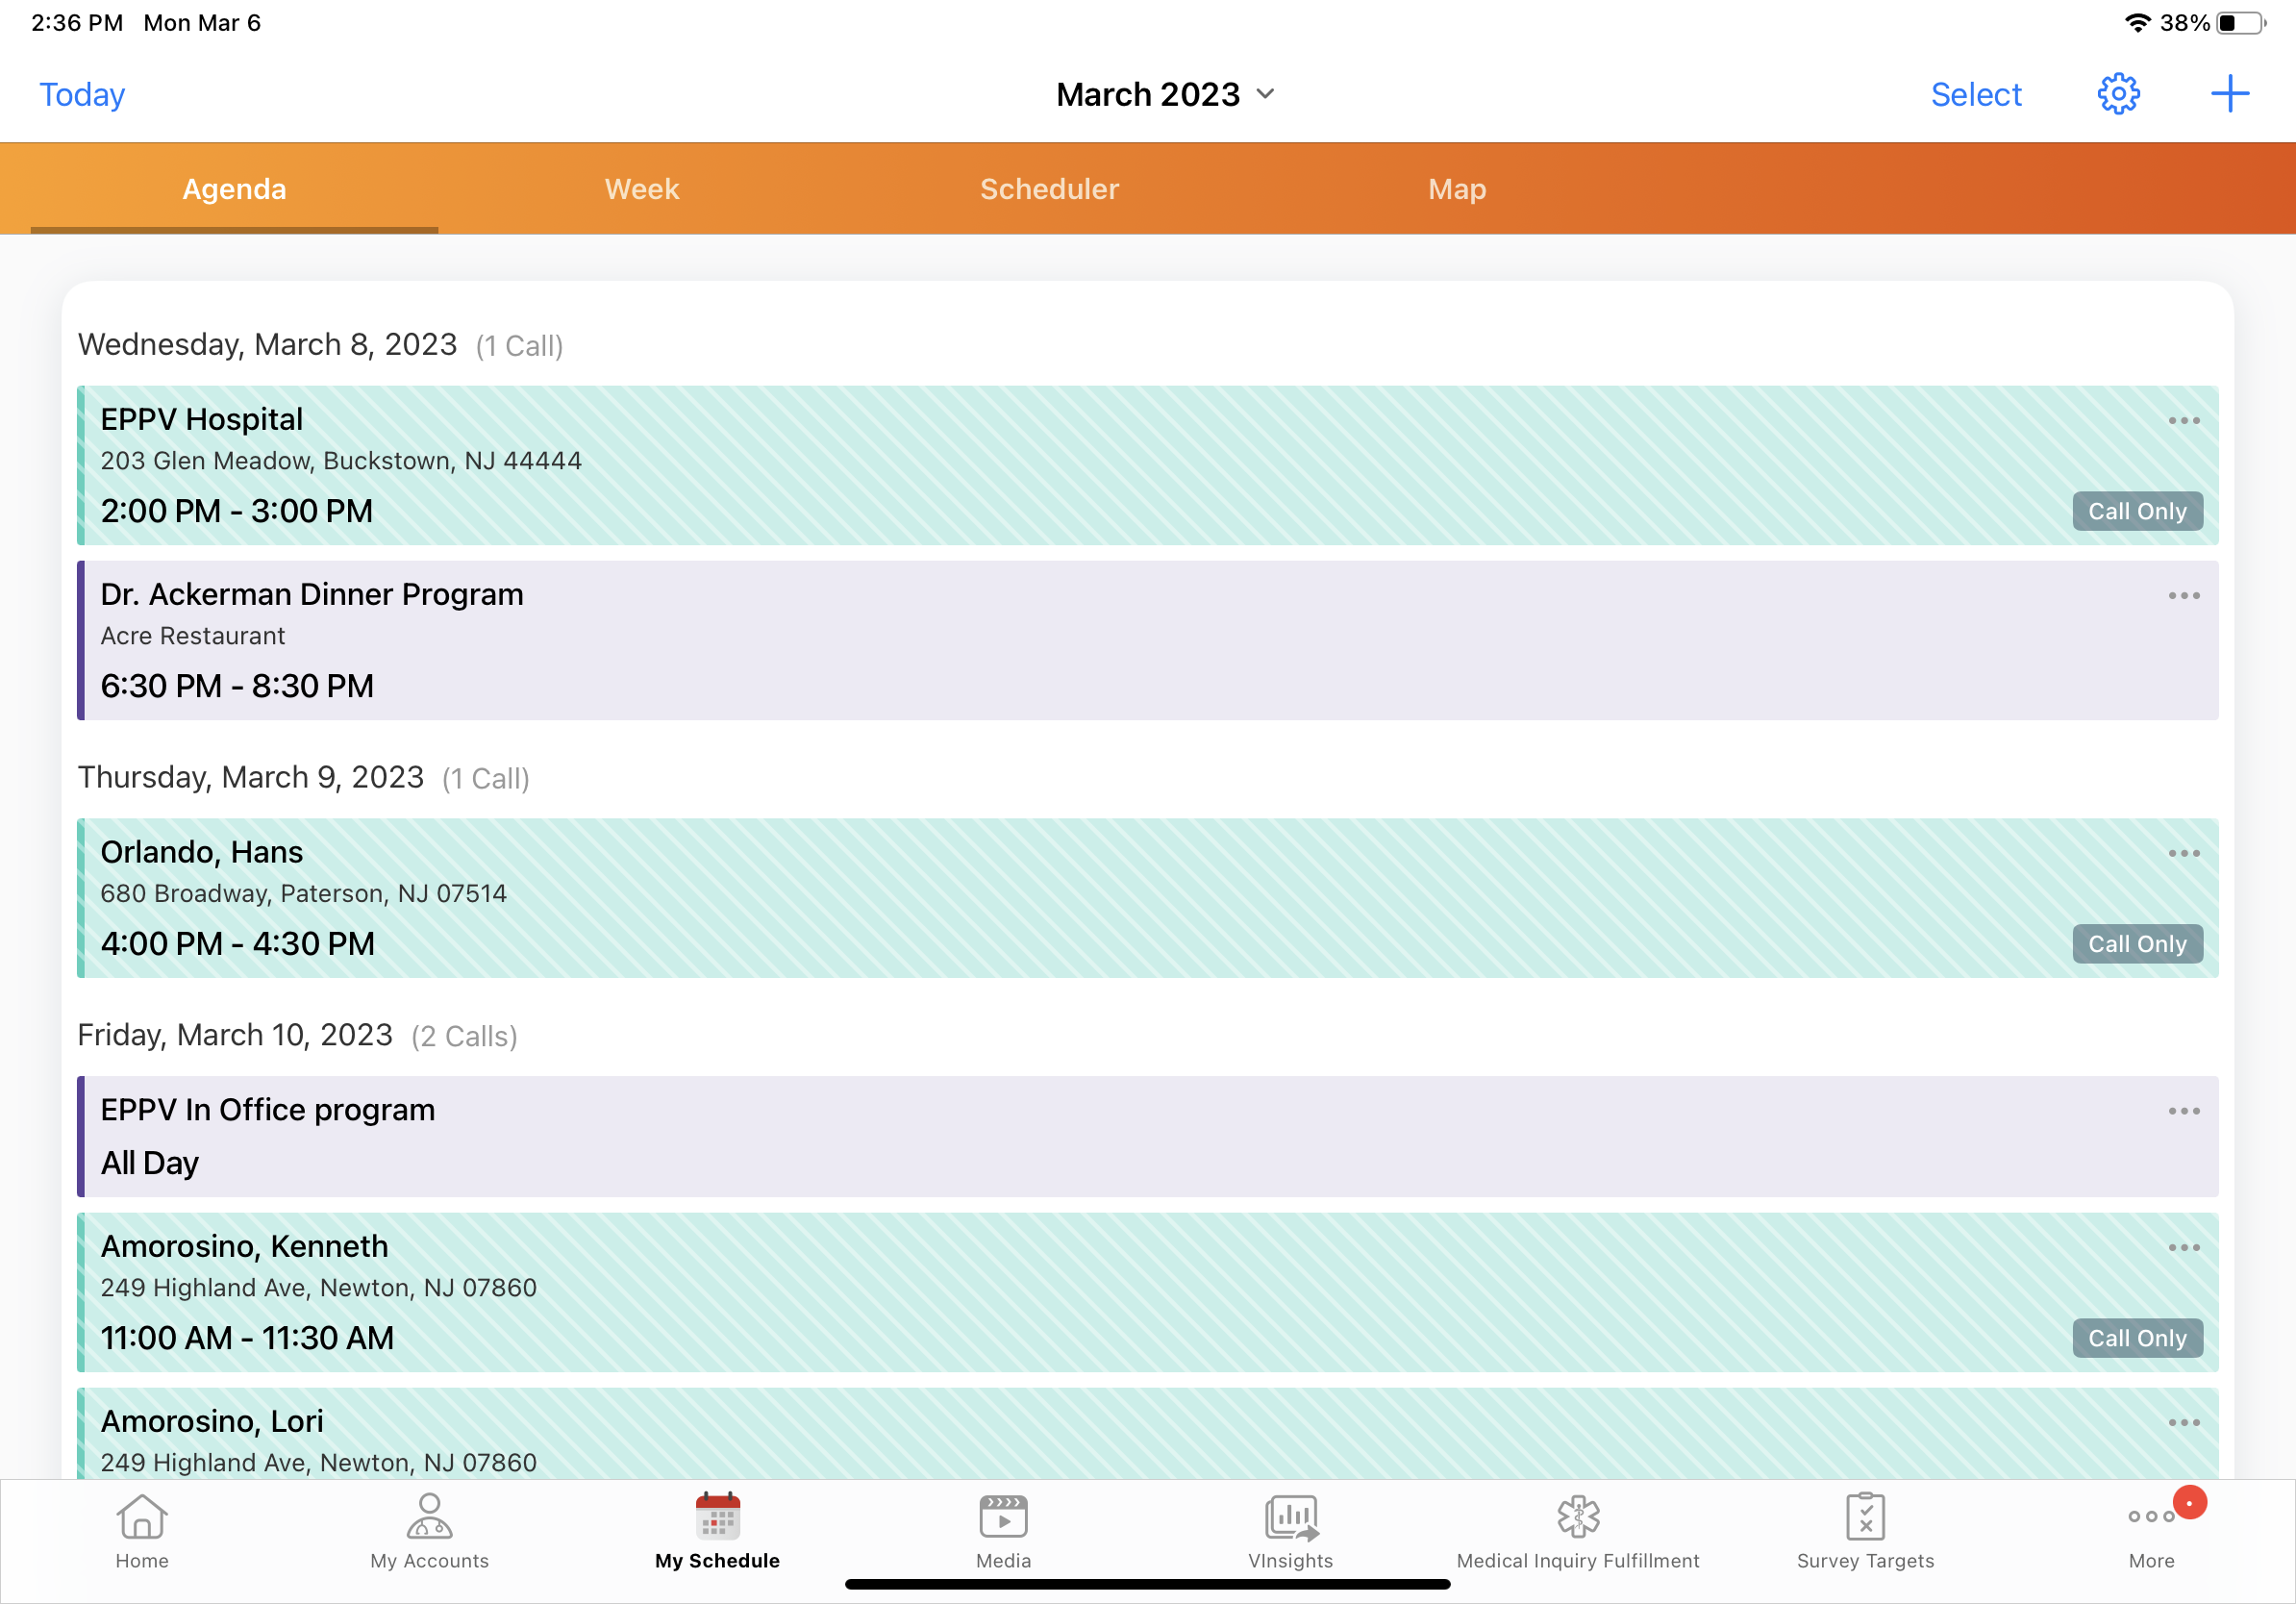Open the Home tab icon

[142, 1530]
